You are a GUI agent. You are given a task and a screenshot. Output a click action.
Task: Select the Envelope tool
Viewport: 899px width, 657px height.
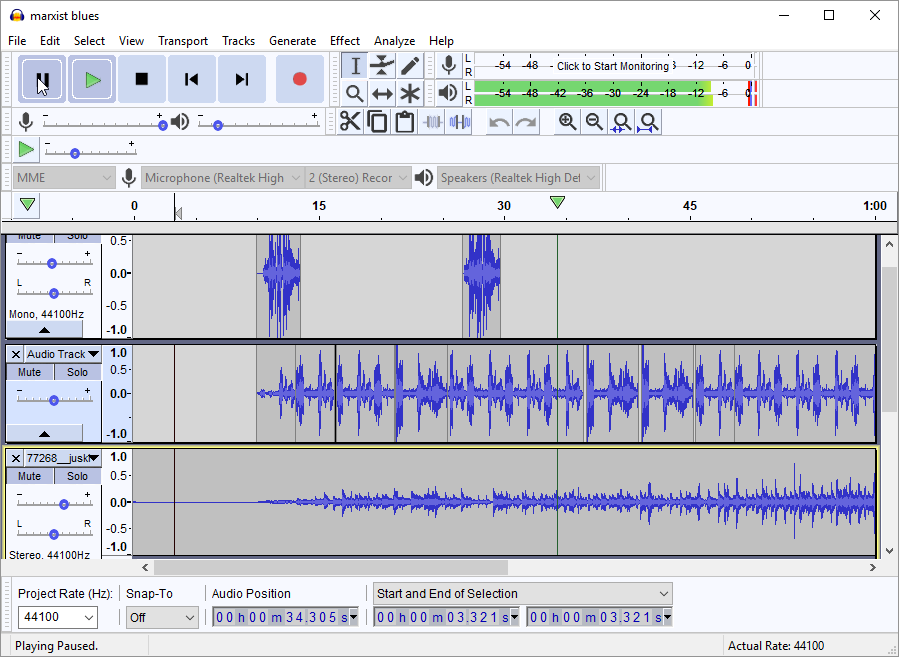point(382,66)
